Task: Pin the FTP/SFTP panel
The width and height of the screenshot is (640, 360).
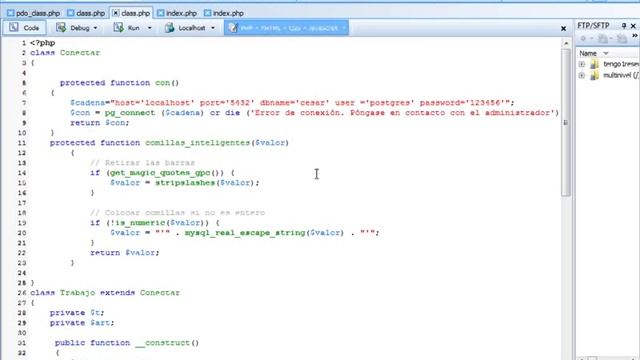Action: point(624,26)
